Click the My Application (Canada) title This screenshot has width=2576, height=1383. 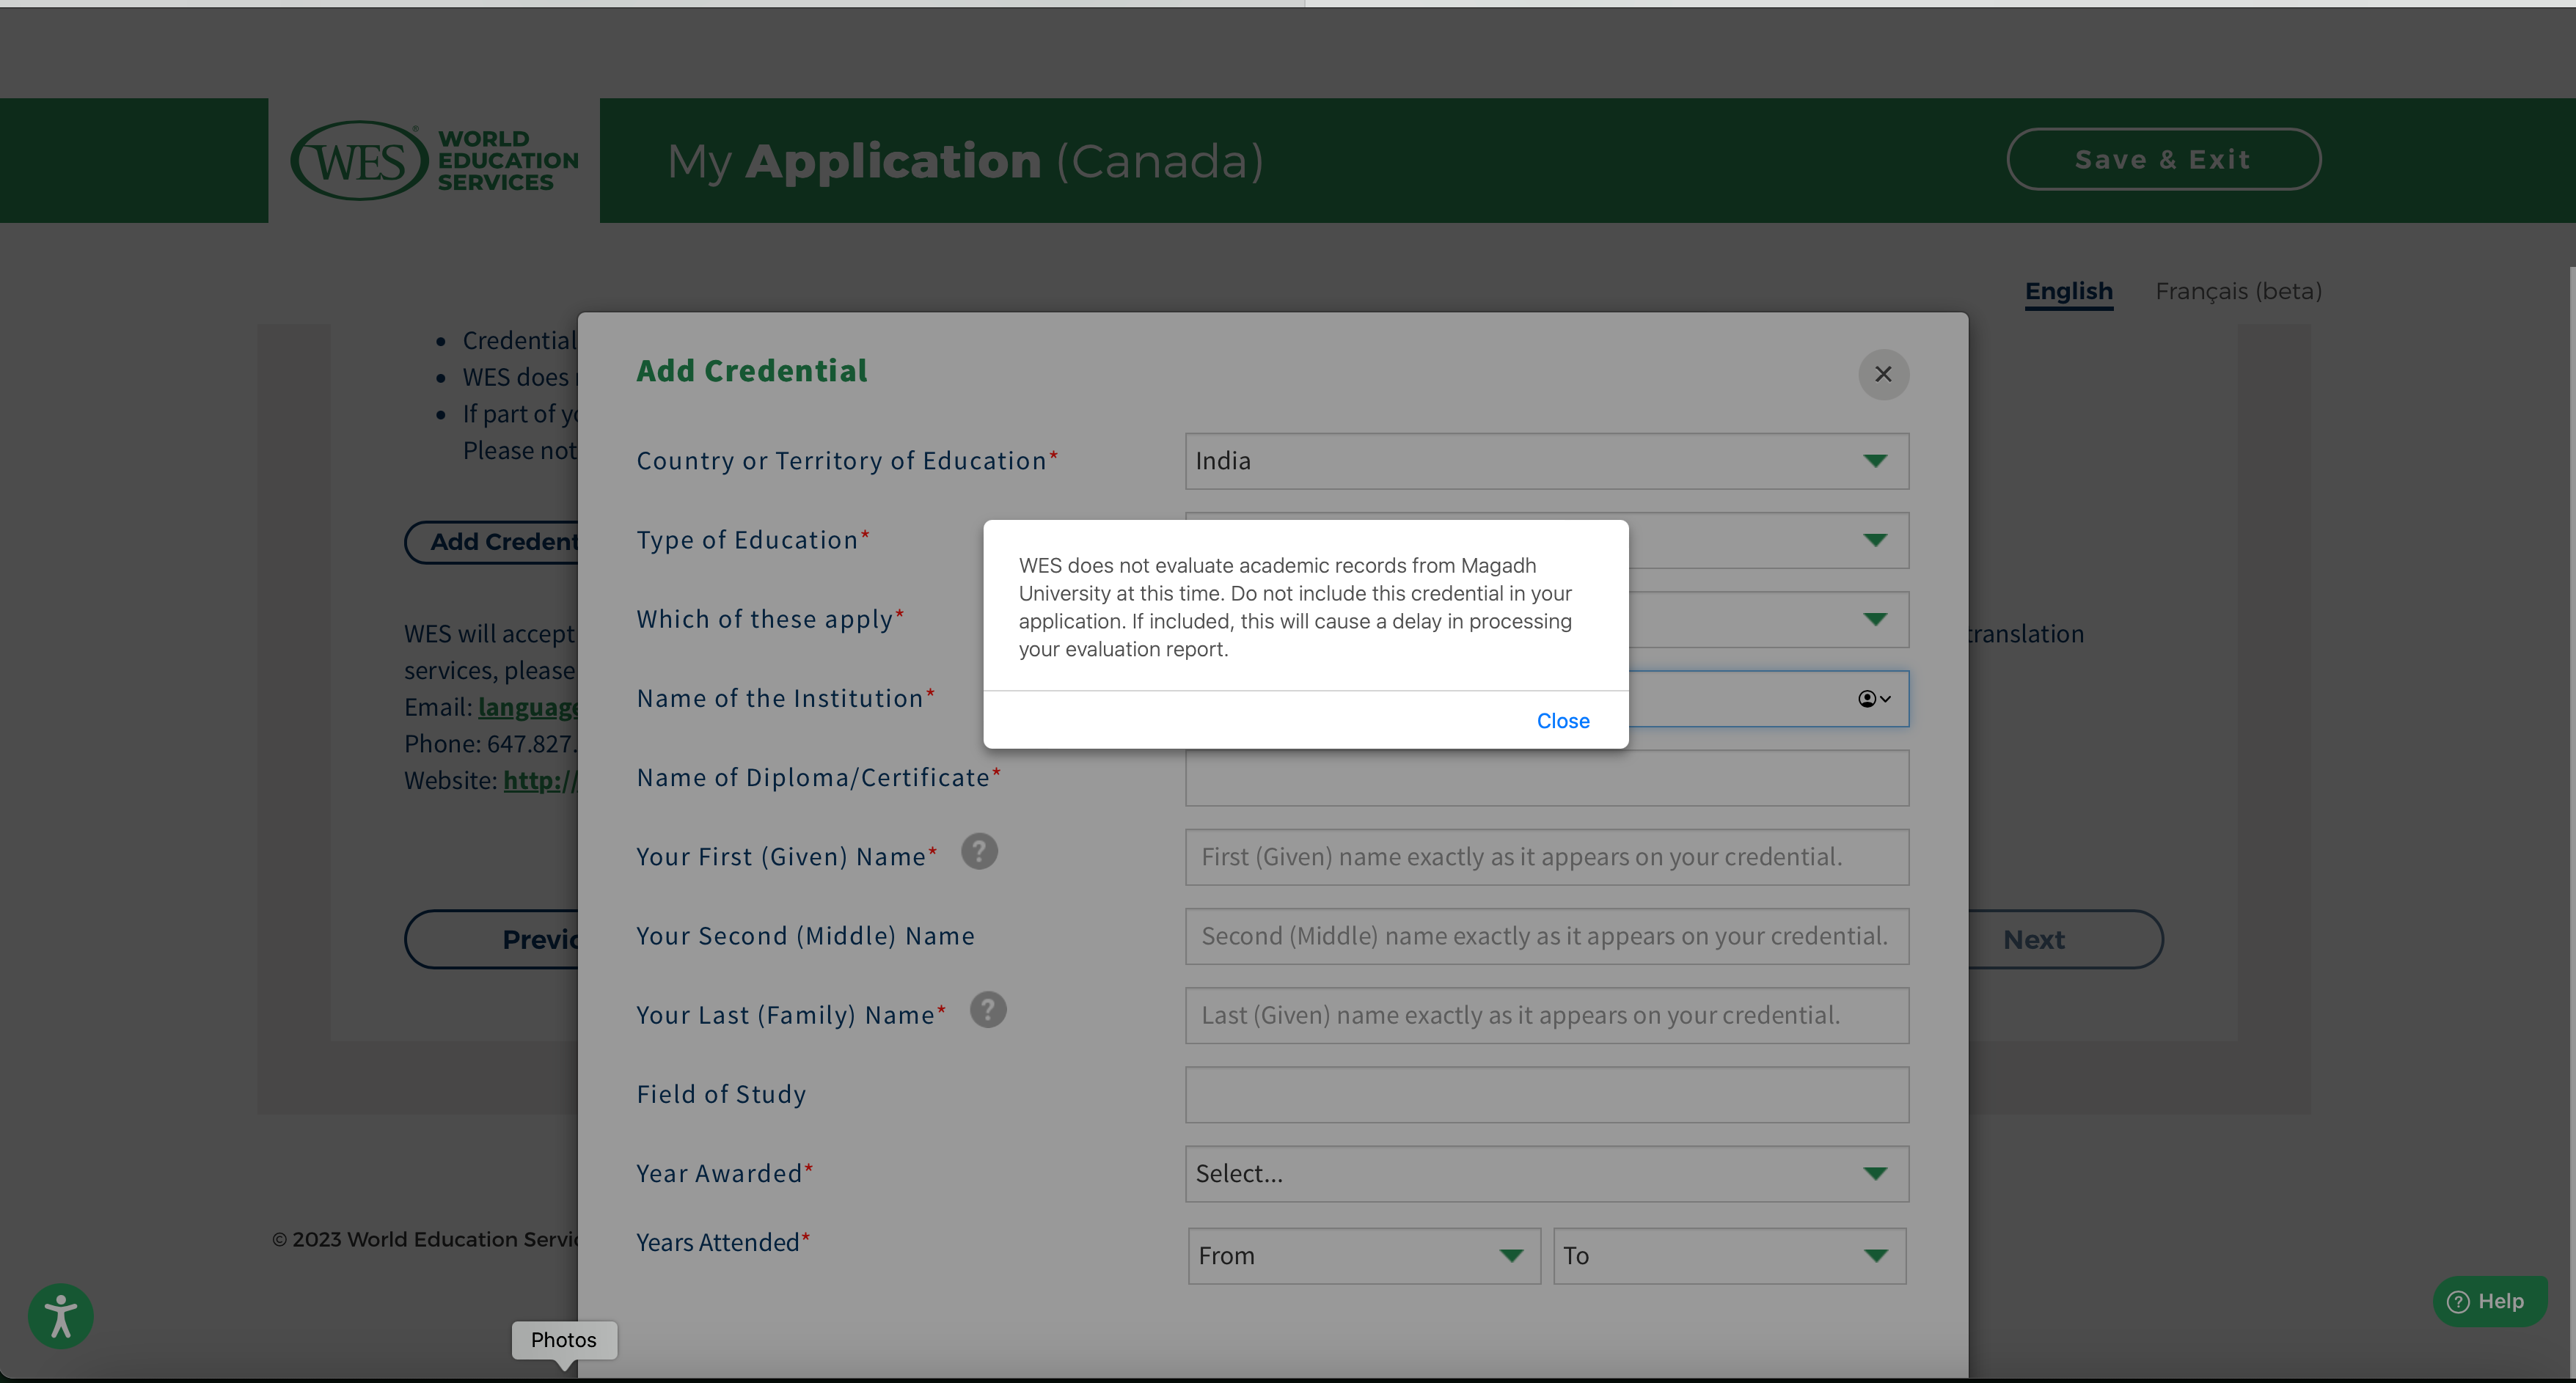coord(965,161)
